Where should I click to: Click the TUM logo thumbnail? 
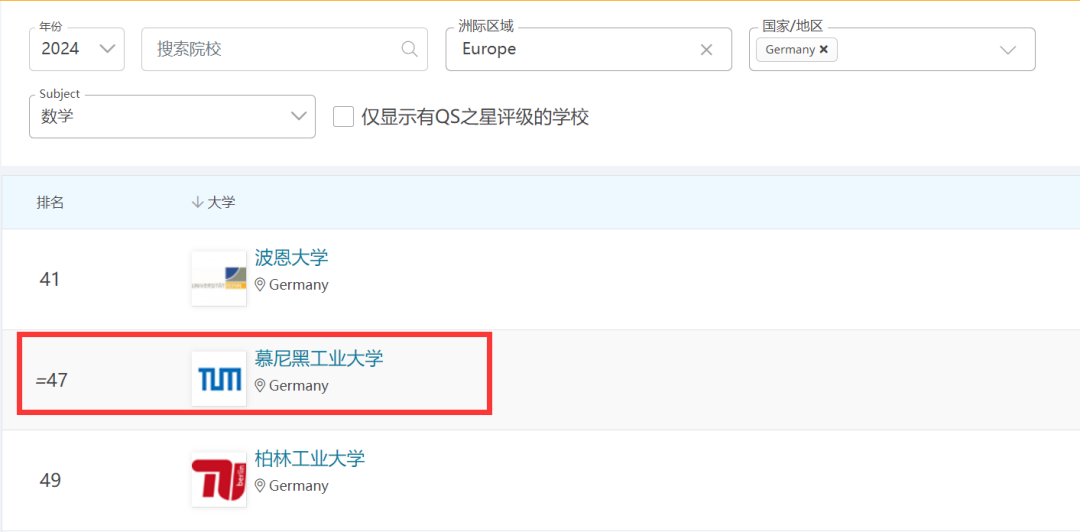click(219, 379)
